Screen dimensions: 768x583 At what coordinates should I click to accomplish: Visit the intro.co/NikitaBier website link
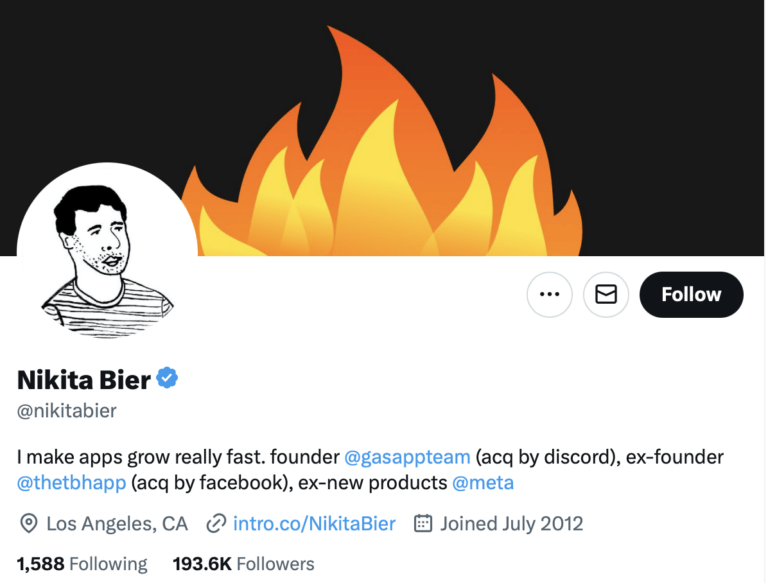[x=314, y=523]
